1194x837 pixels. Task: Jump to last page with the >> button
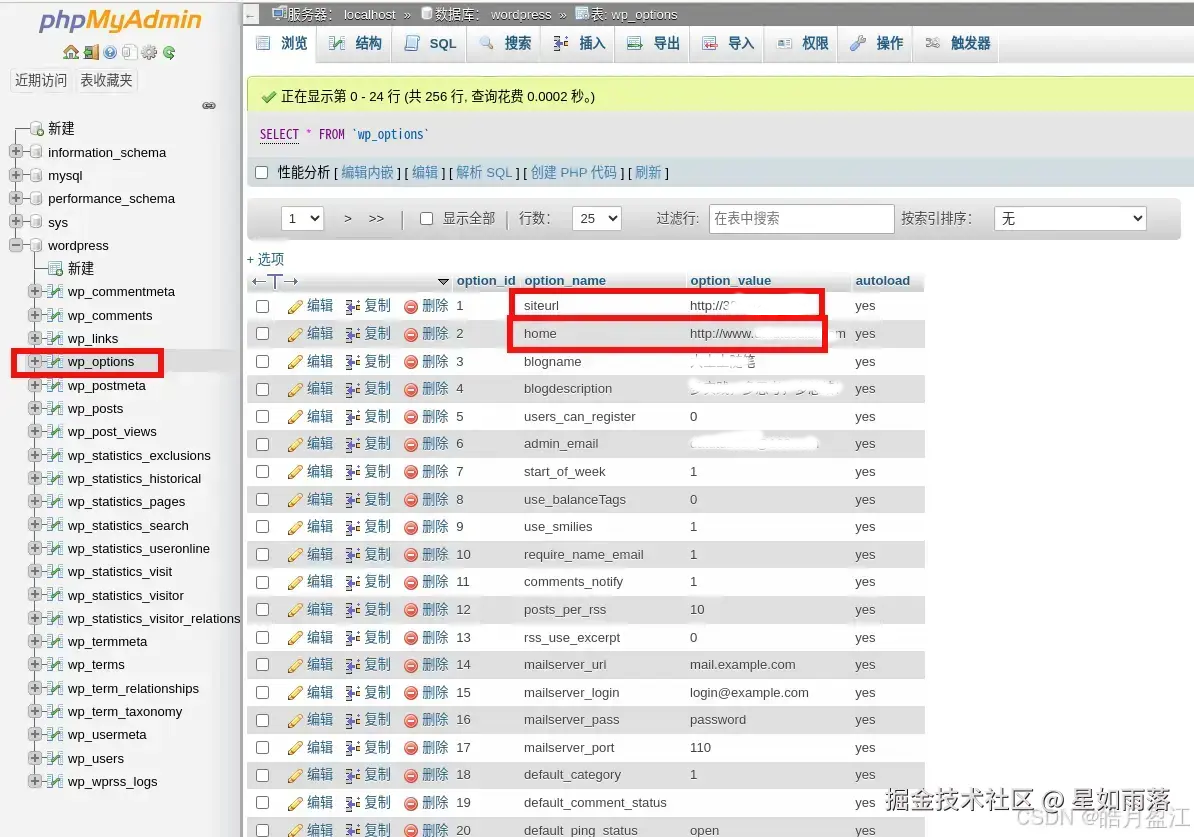pos(376,219)
